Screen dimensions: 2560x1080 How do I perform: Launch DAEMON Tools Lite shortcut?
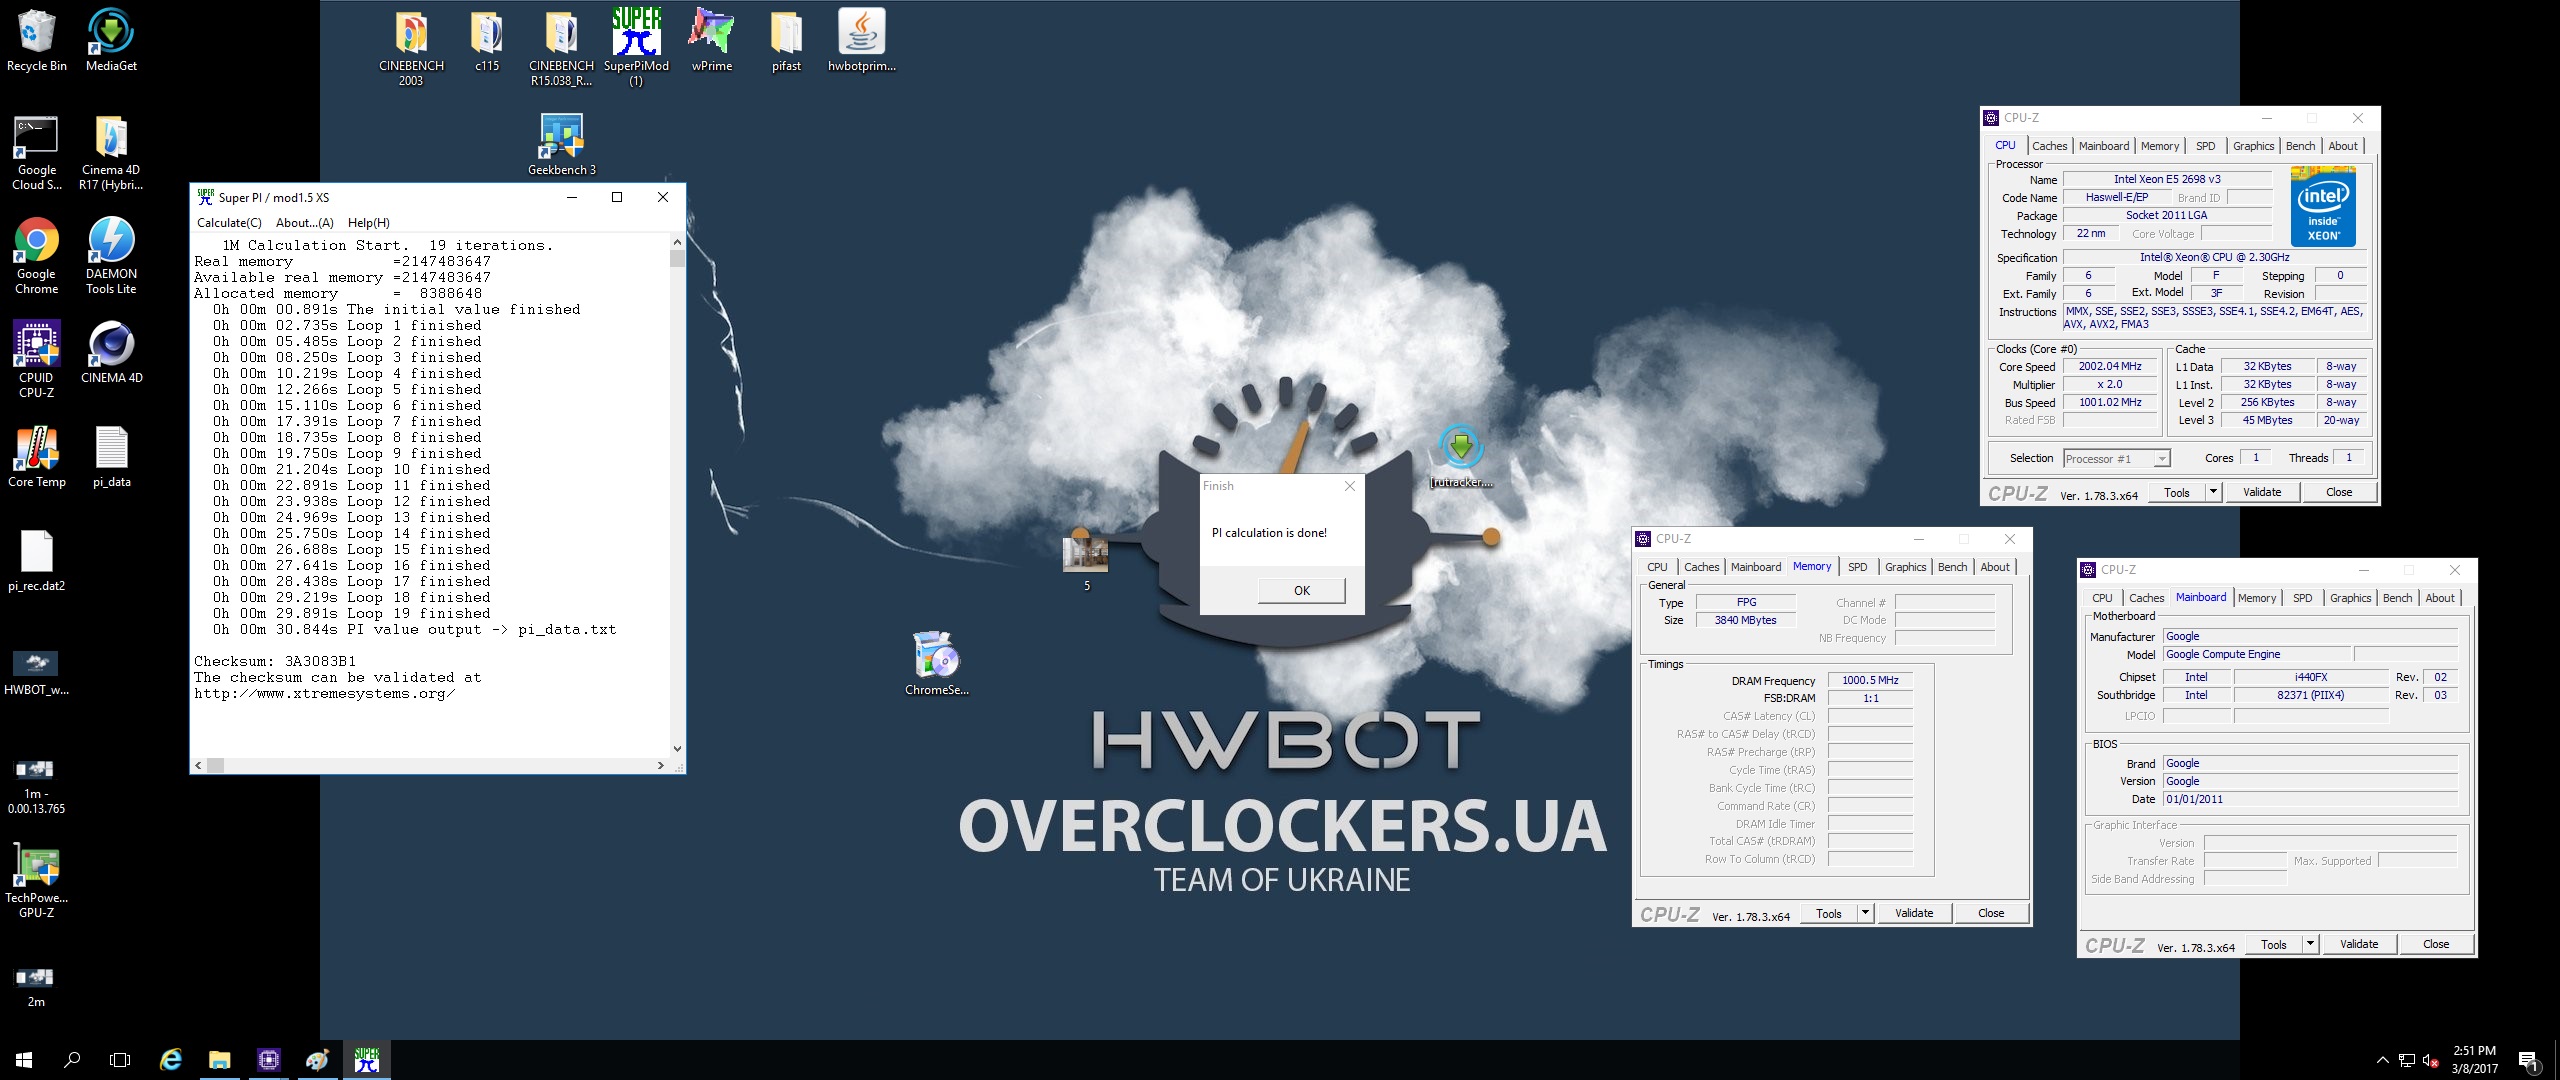(x=111, y=256)
